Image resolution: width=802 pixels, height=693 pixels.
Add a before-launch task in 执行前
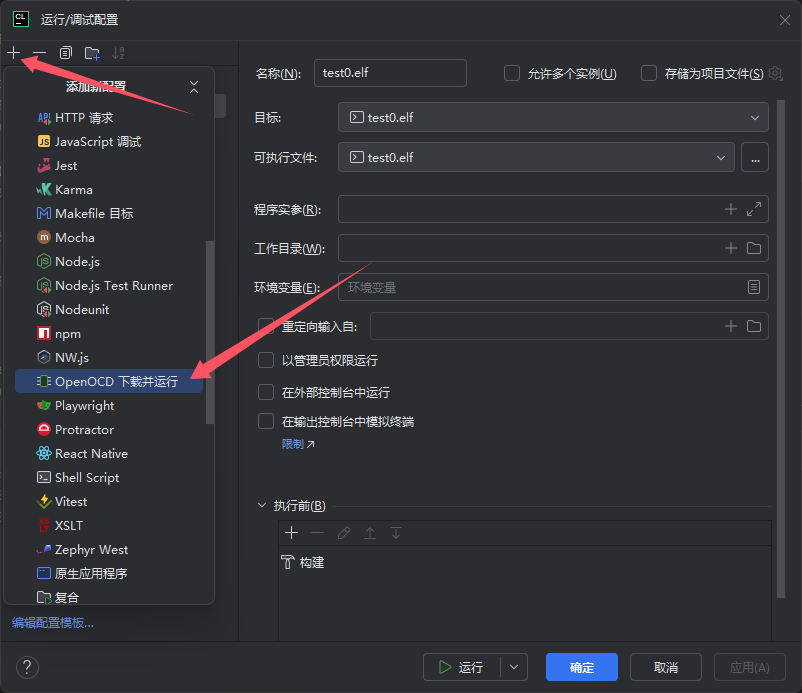tap(292, 533)
